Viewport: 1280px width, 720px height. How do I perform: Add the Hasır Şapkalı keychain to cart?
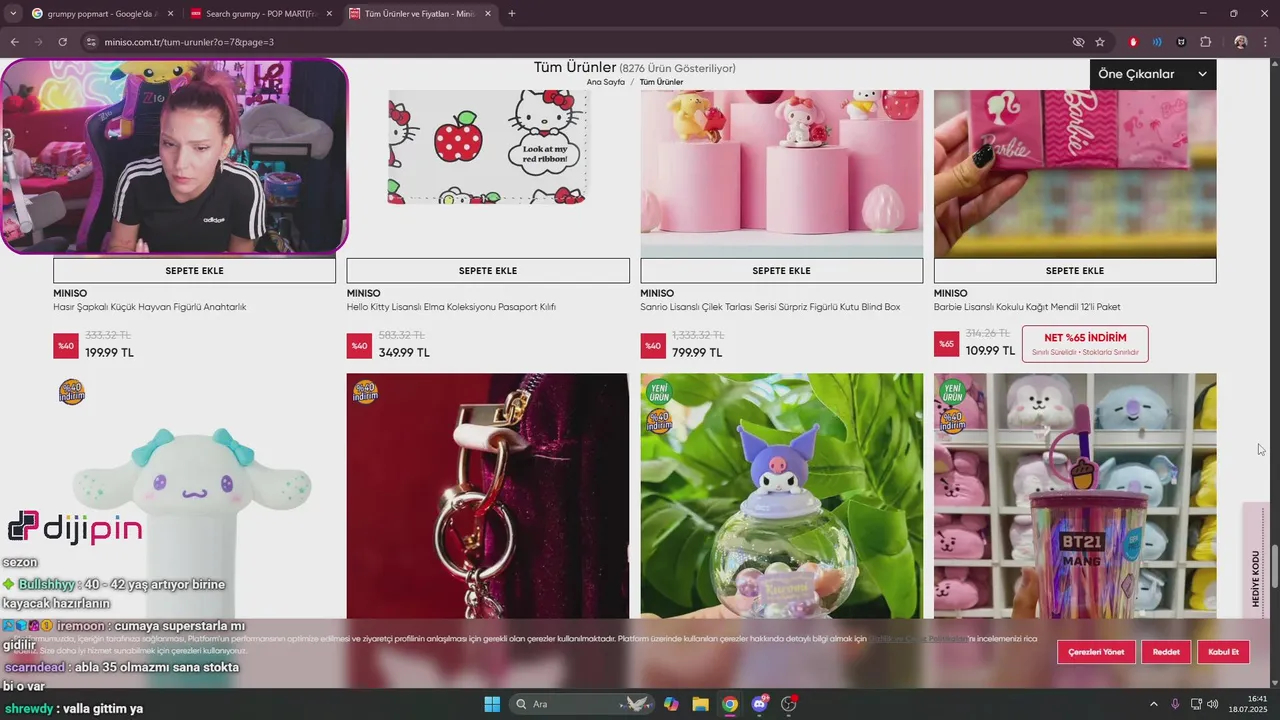coord(194,271)
